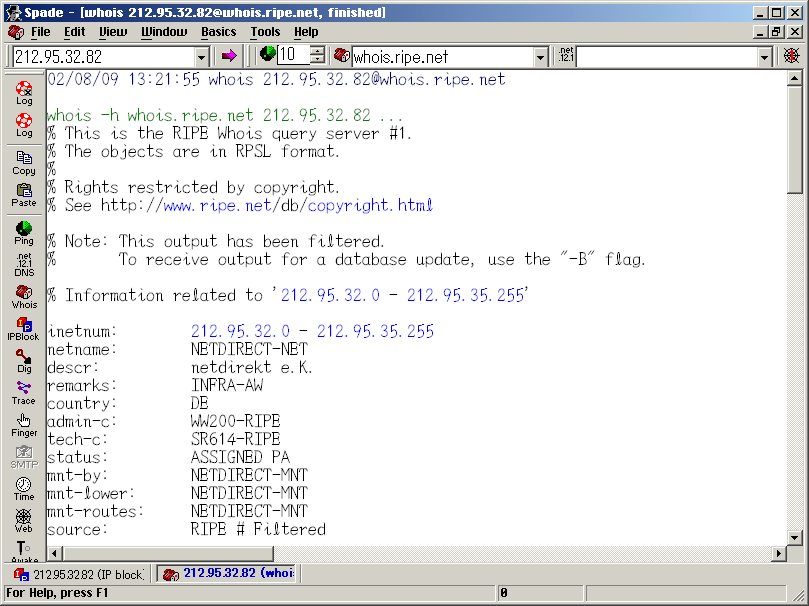809x606 pixels.
Task: Click the SR614-RIPE tech-c value
Action: click(235, 439)
